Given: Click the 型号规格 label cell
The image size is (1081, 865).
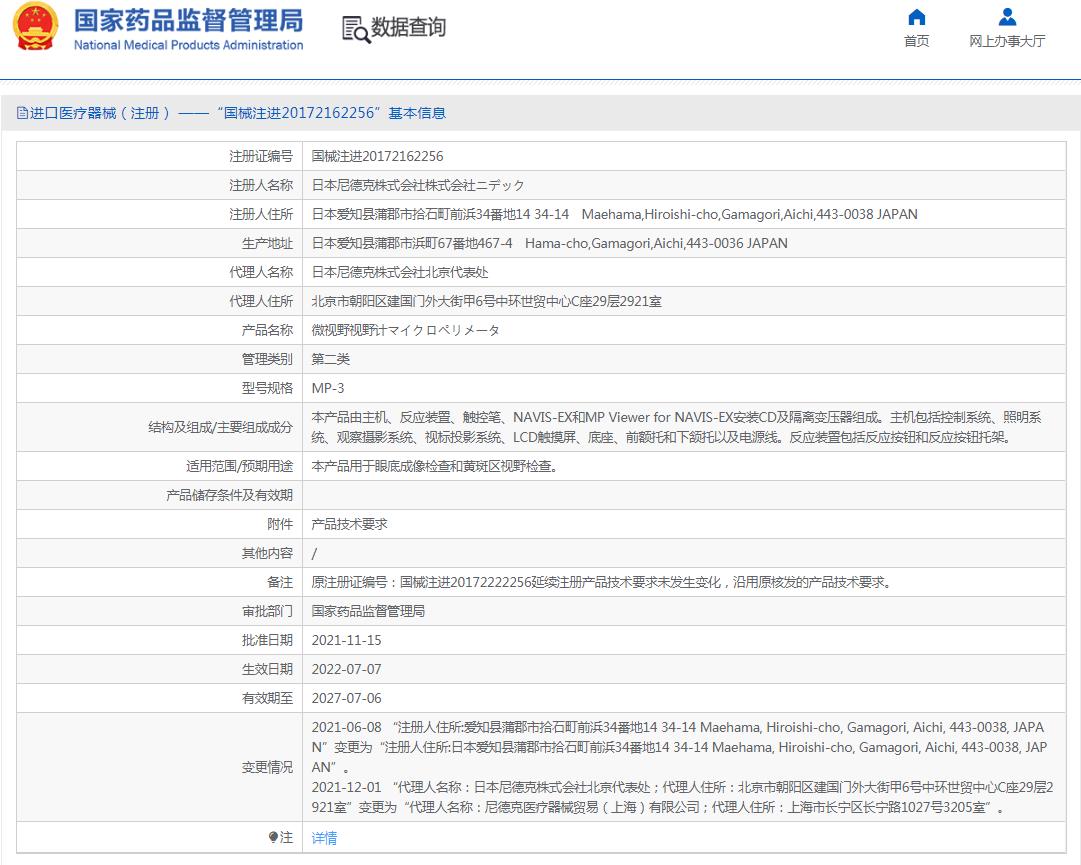Looking at the screenshot, I should (x=159, y=388).
